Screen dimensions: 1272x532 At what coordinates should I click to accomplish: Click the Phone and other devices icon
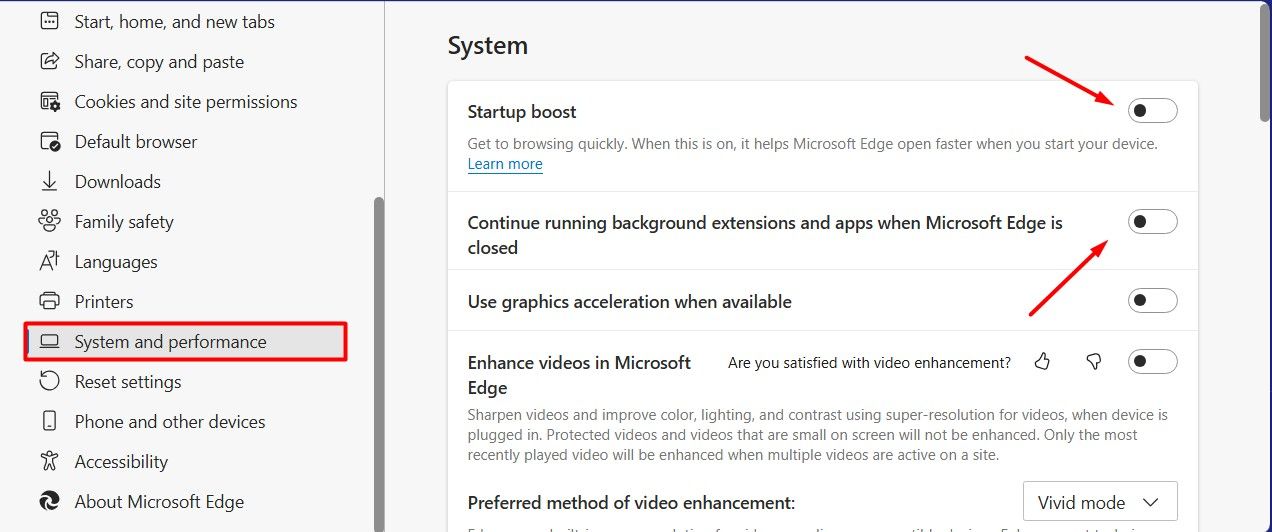pos(49,421)
